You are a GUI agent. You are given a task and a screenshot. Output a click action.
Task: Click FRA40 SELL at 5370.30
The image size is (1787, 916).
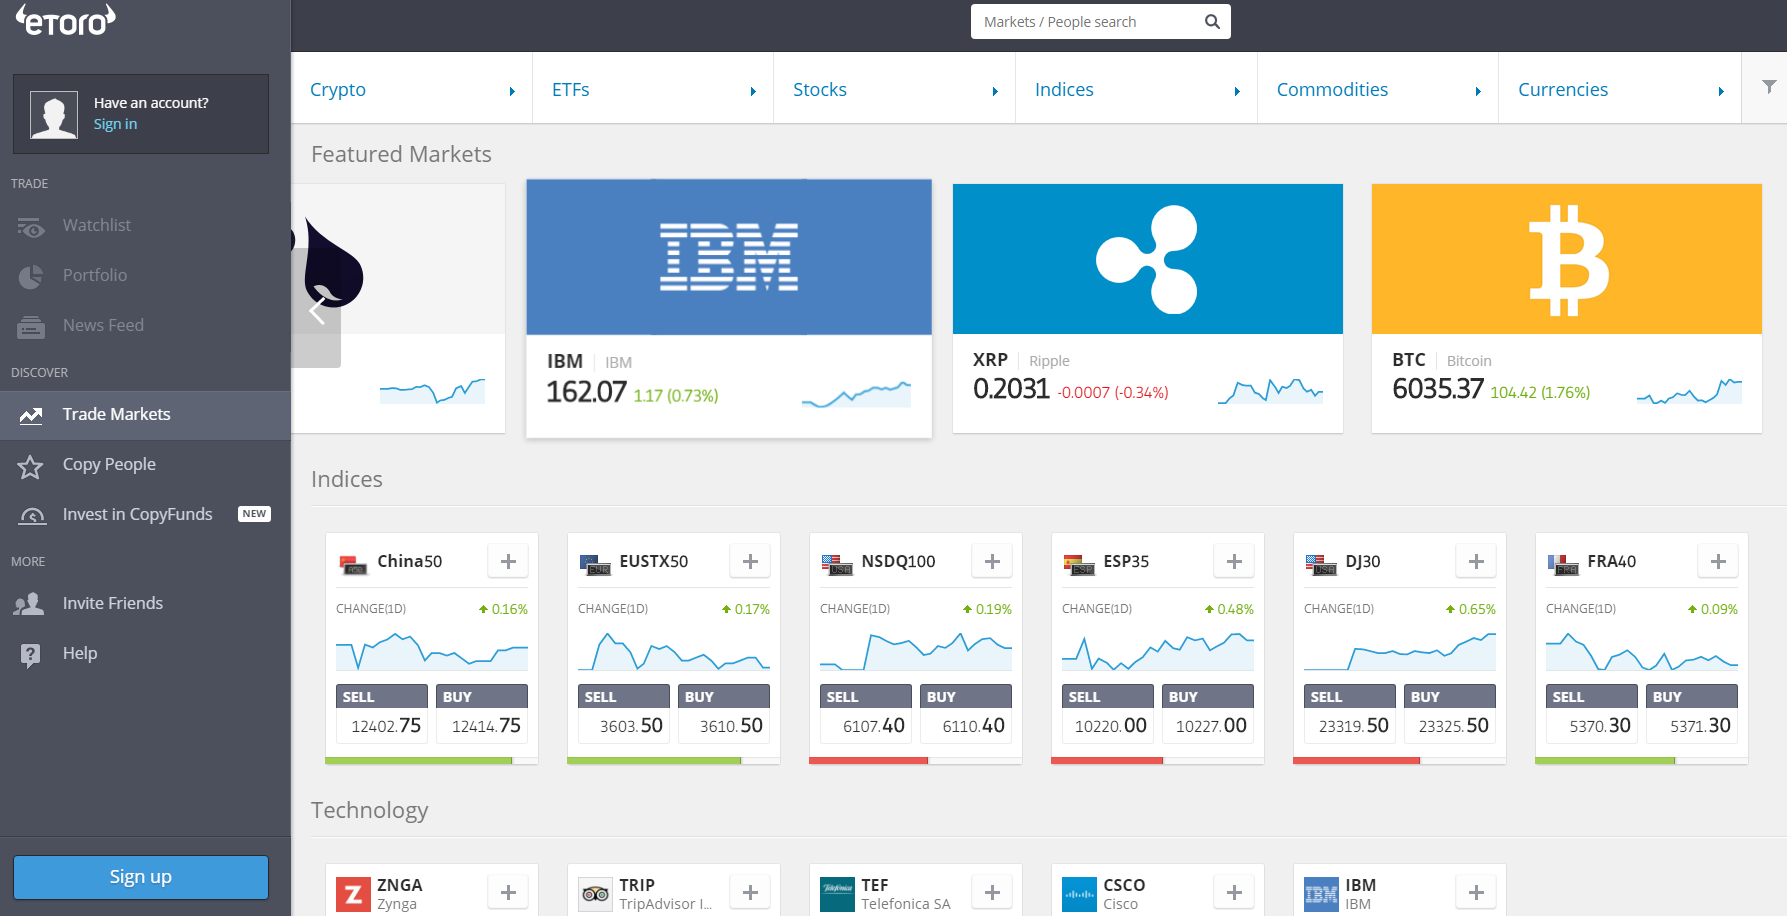click(1592, 714)
